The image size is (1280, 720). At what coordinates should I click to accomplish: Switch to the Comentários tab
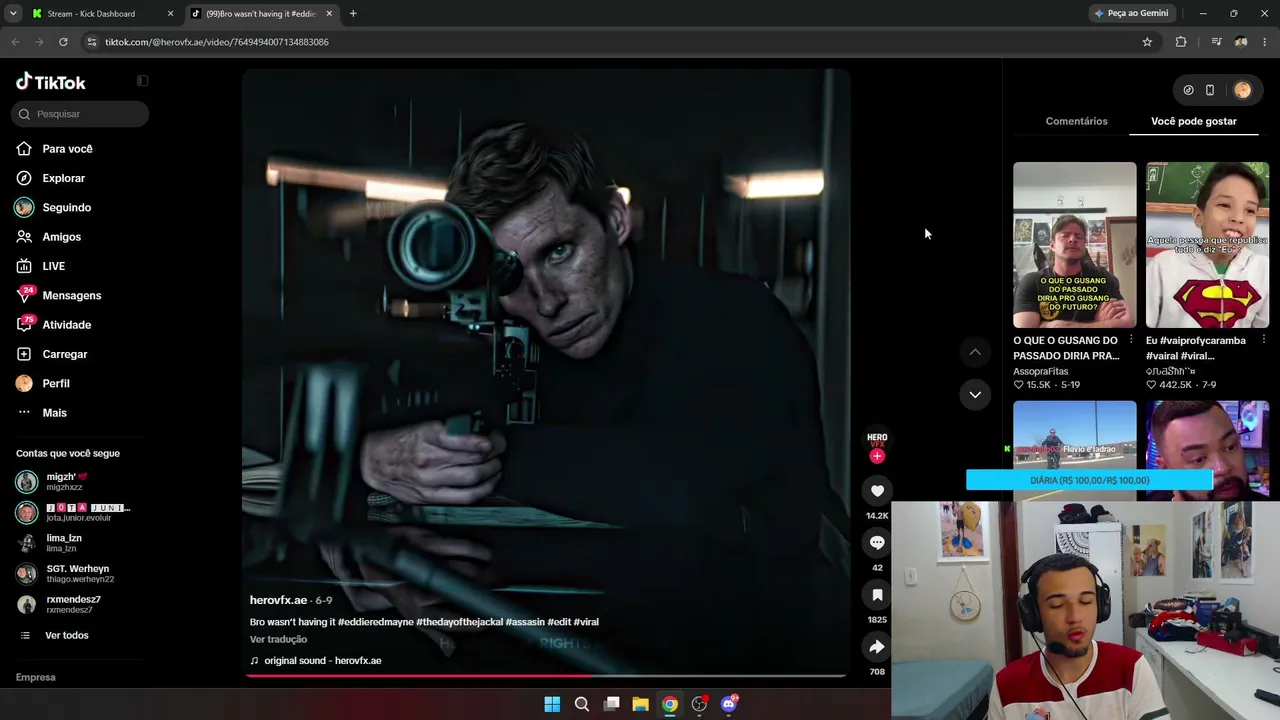click(1076, 121)
